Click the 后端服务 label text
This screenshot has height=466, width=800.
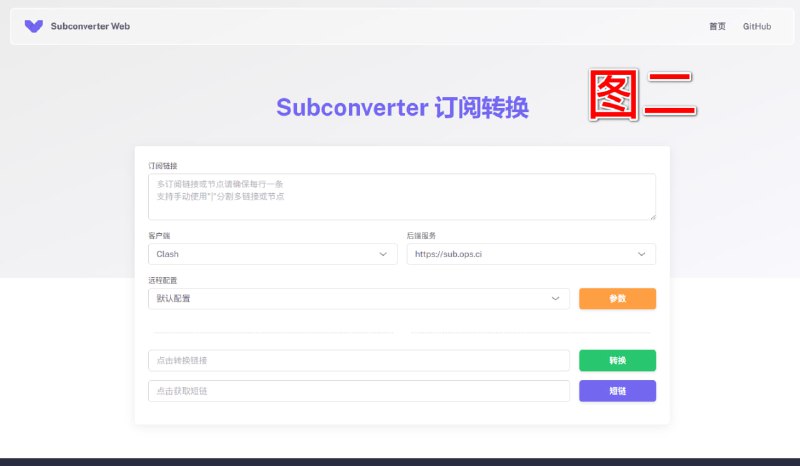[x=421, y=236]
